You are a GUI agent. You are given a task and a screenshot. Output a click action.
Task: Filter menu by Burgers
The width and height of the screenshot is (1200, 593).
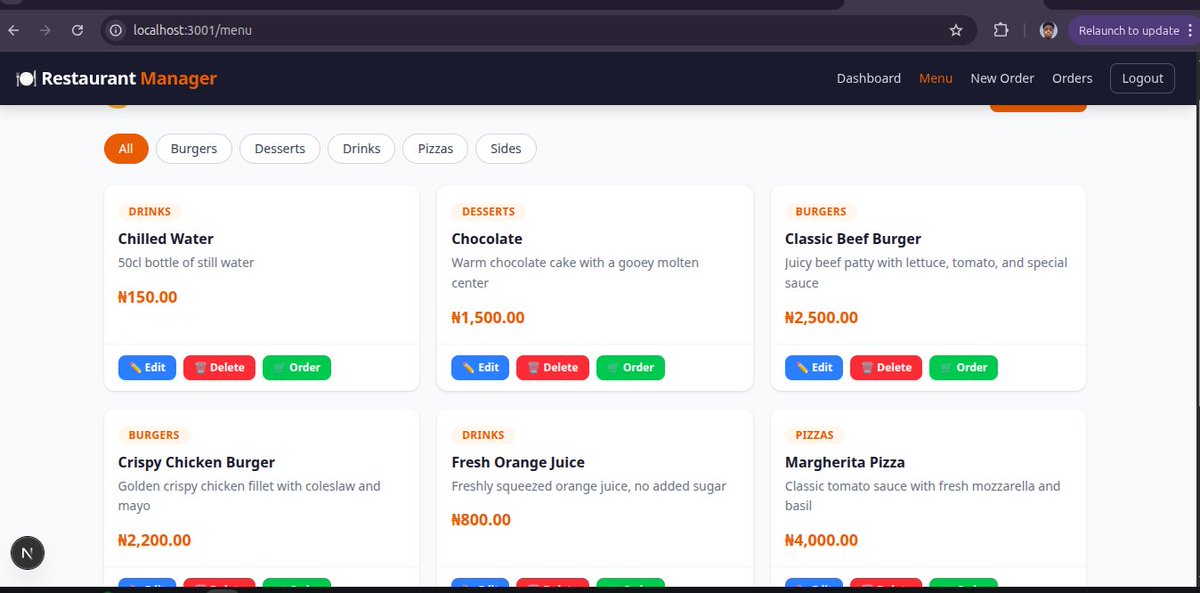point(194,149)
